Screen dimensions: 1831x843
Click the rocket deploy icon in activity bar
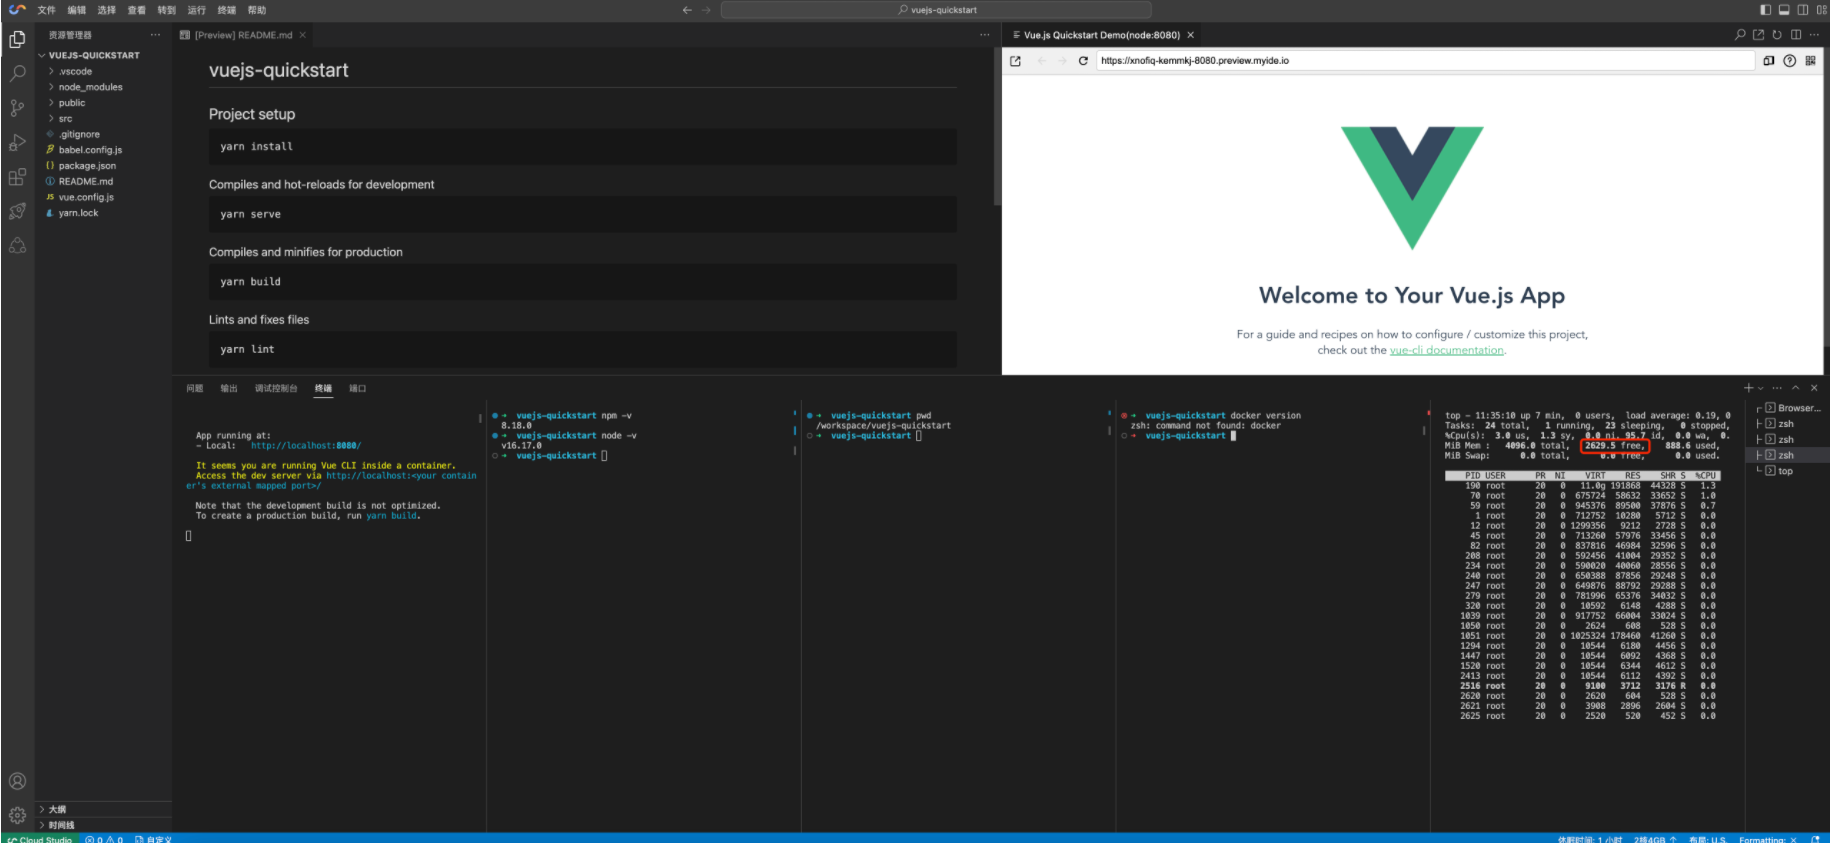17,211
